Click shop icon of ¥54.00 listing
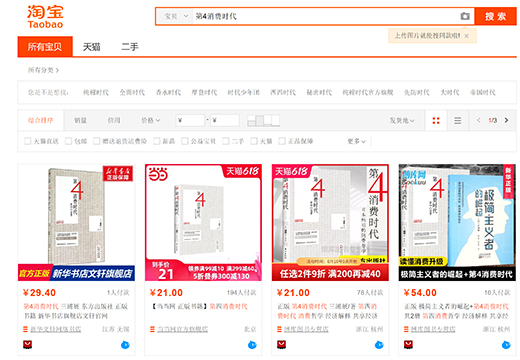The height and width of the screenshot is (360, 520). click(x=406, y=329)
